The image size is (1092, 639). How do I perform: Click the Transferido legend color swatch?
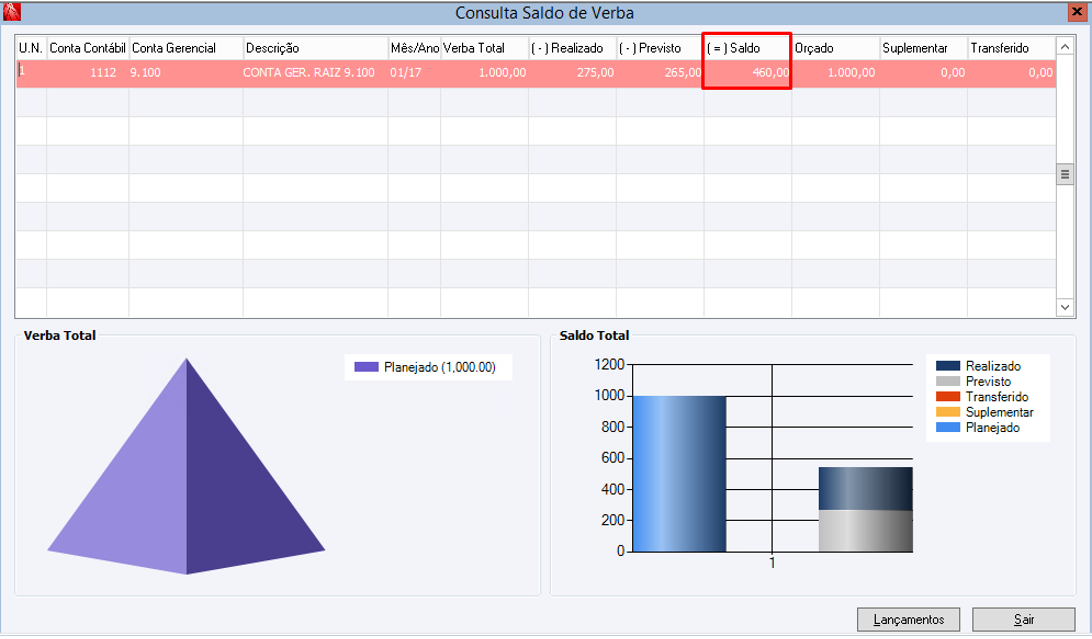click(948, 397)
